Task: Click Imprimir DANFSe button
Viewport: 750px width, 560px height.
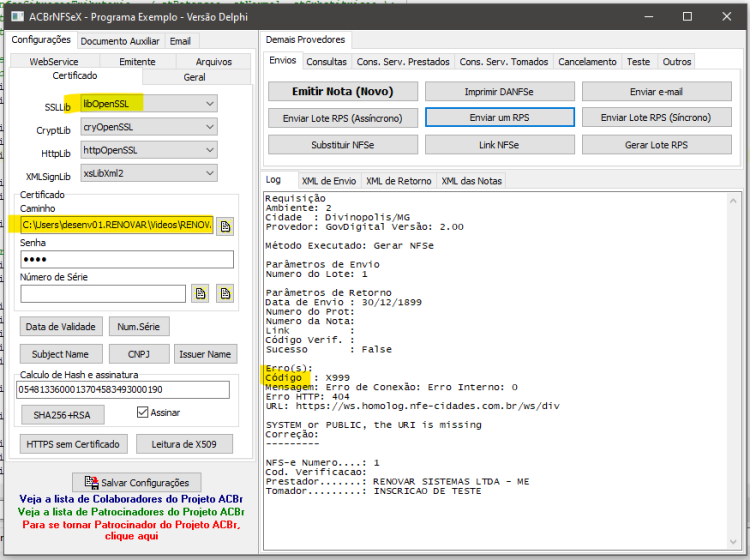Action: click(499, 91)
